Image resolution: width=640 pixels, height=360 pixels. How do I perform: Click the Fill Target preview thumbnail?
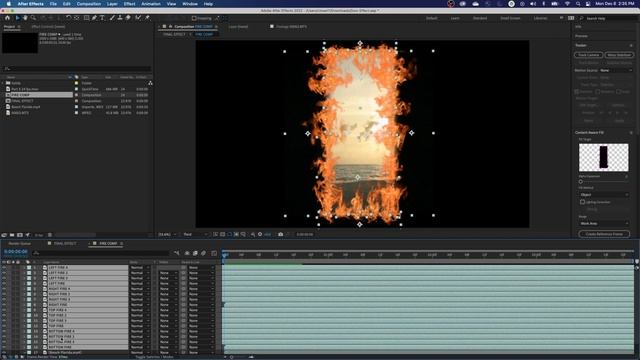click(604, 157)
